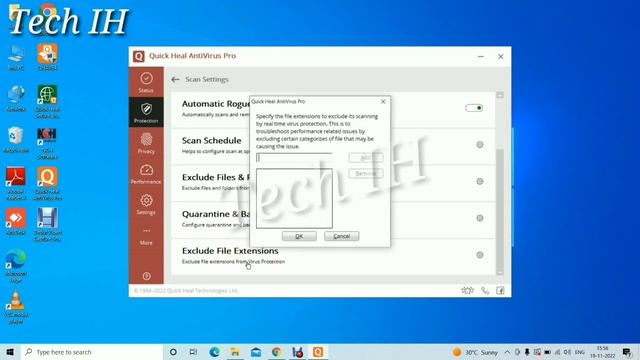The image size is (640, 360).
Task: Select Quick Heal Secure Browse desktop shortcut
Action: tap(47, 102)
